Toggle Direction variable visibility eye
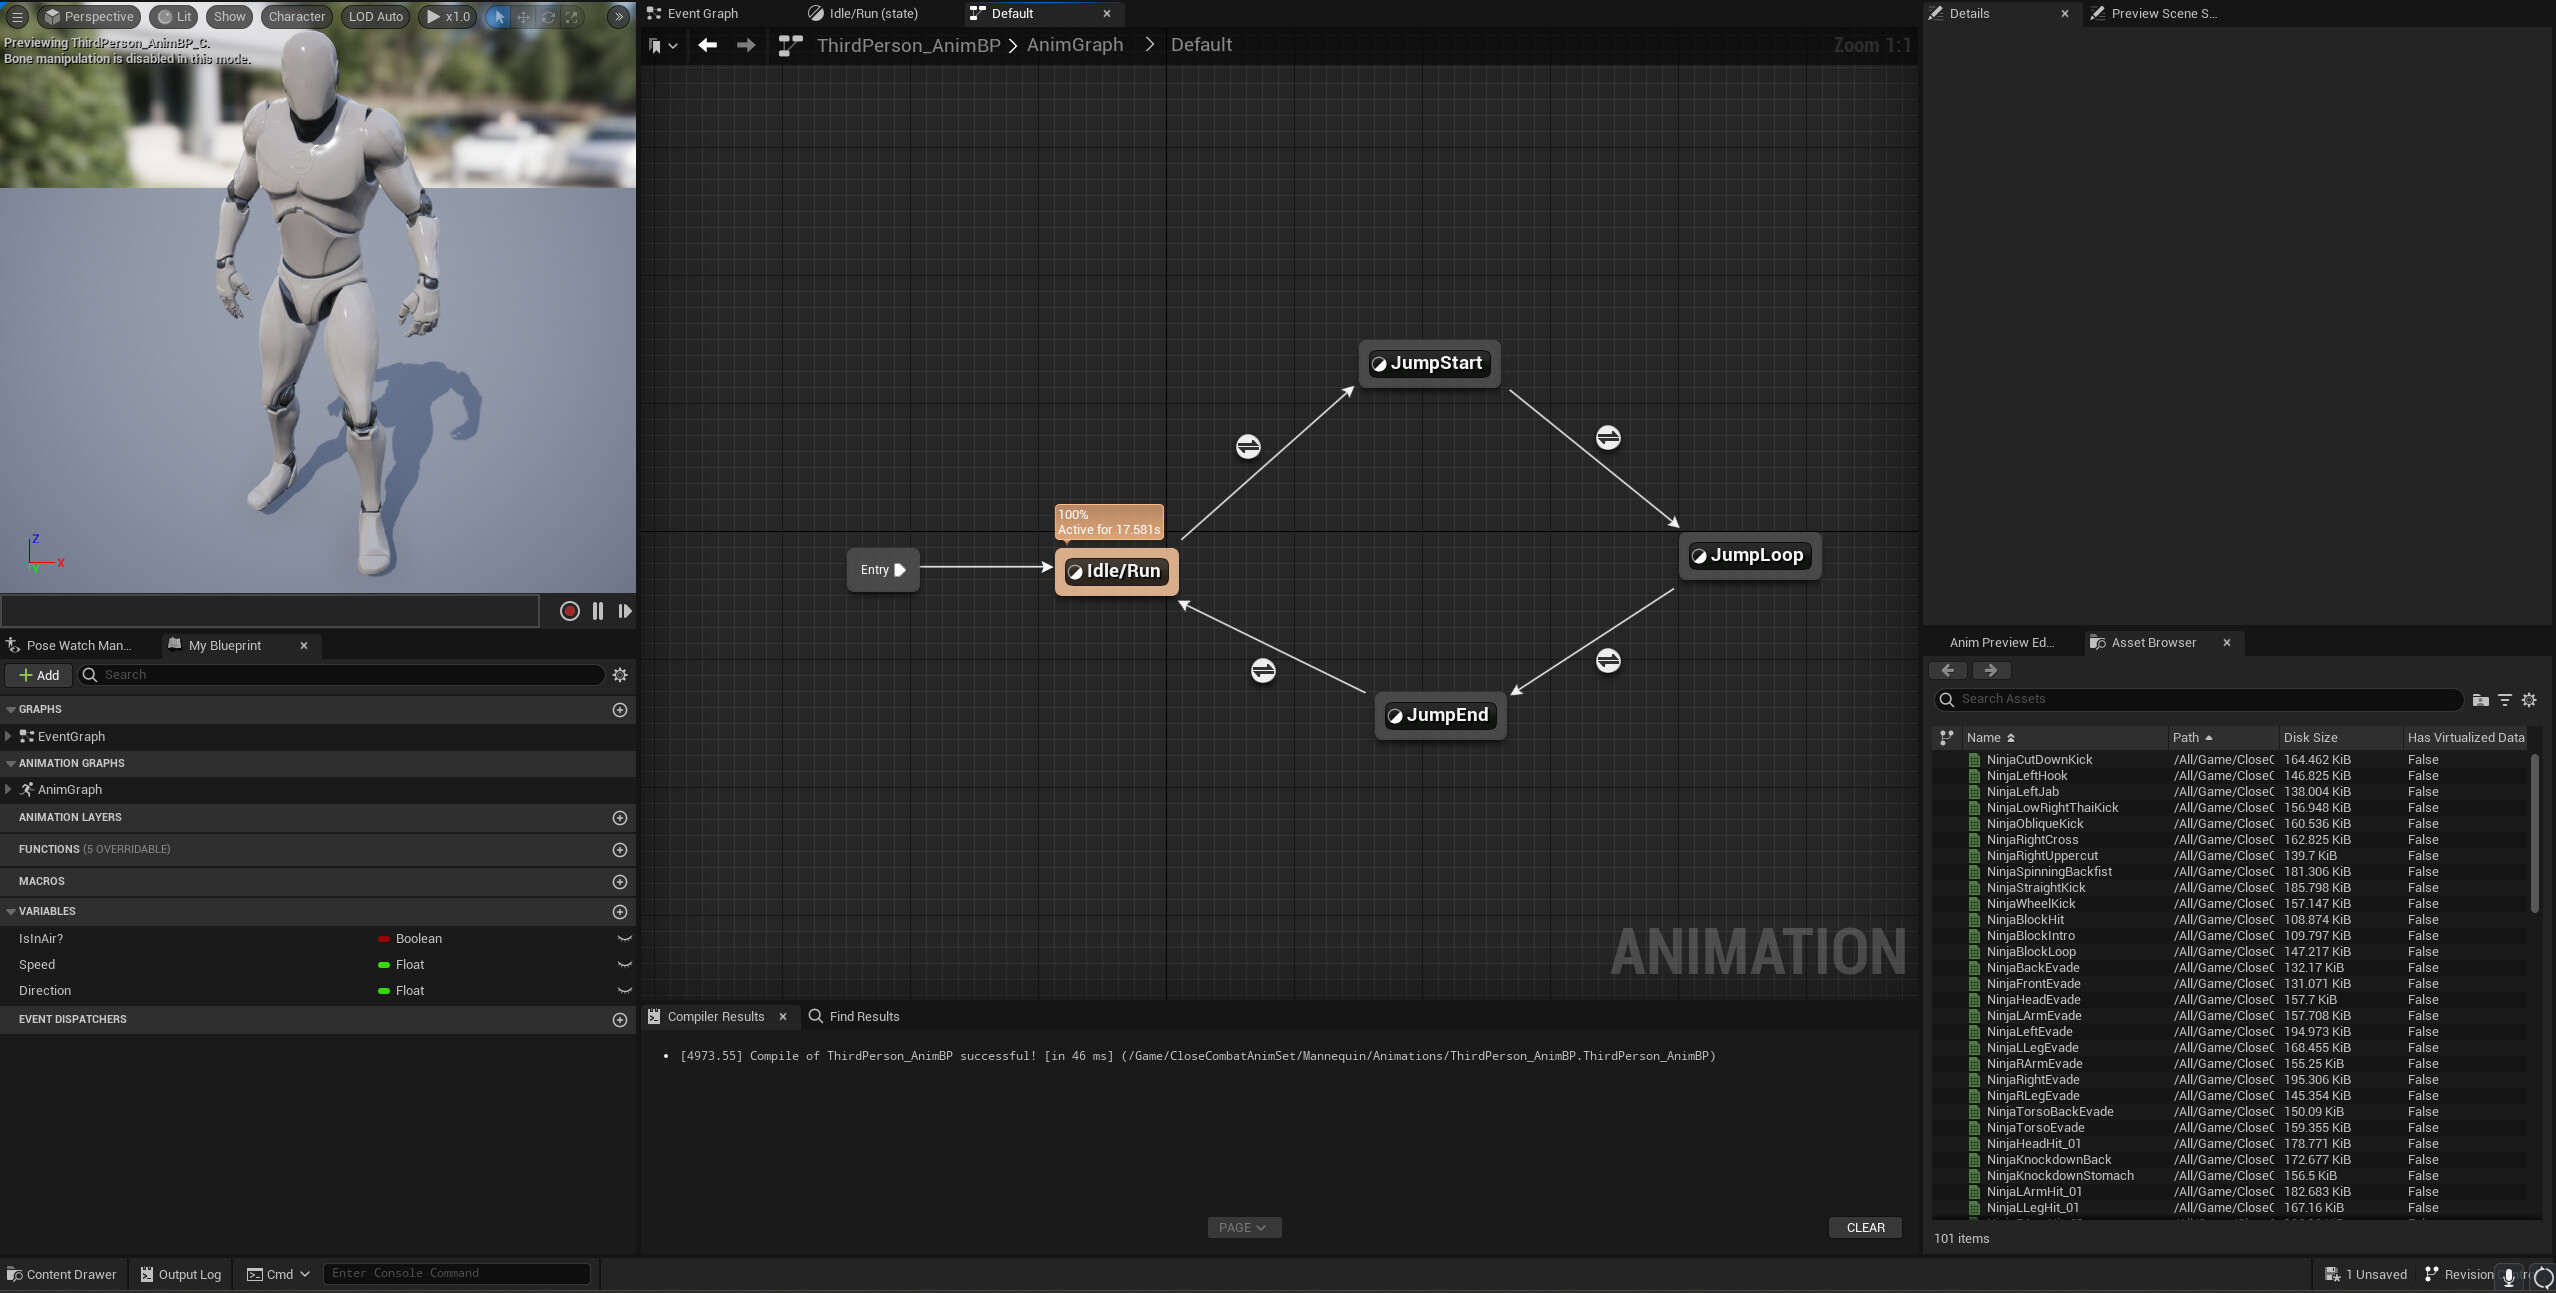The height and width of the screenshot is (1293, 2556). pyautogui.click(x=624, y=991)
